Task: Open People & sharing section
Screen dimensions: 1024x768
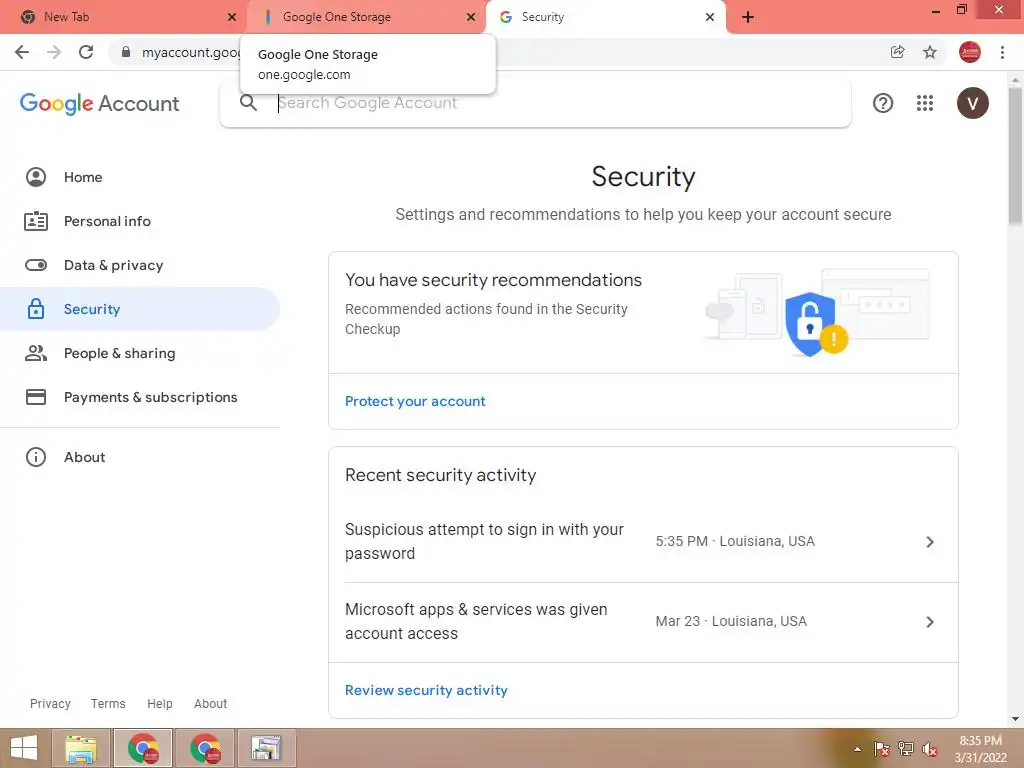Action: tap(120, 353)
